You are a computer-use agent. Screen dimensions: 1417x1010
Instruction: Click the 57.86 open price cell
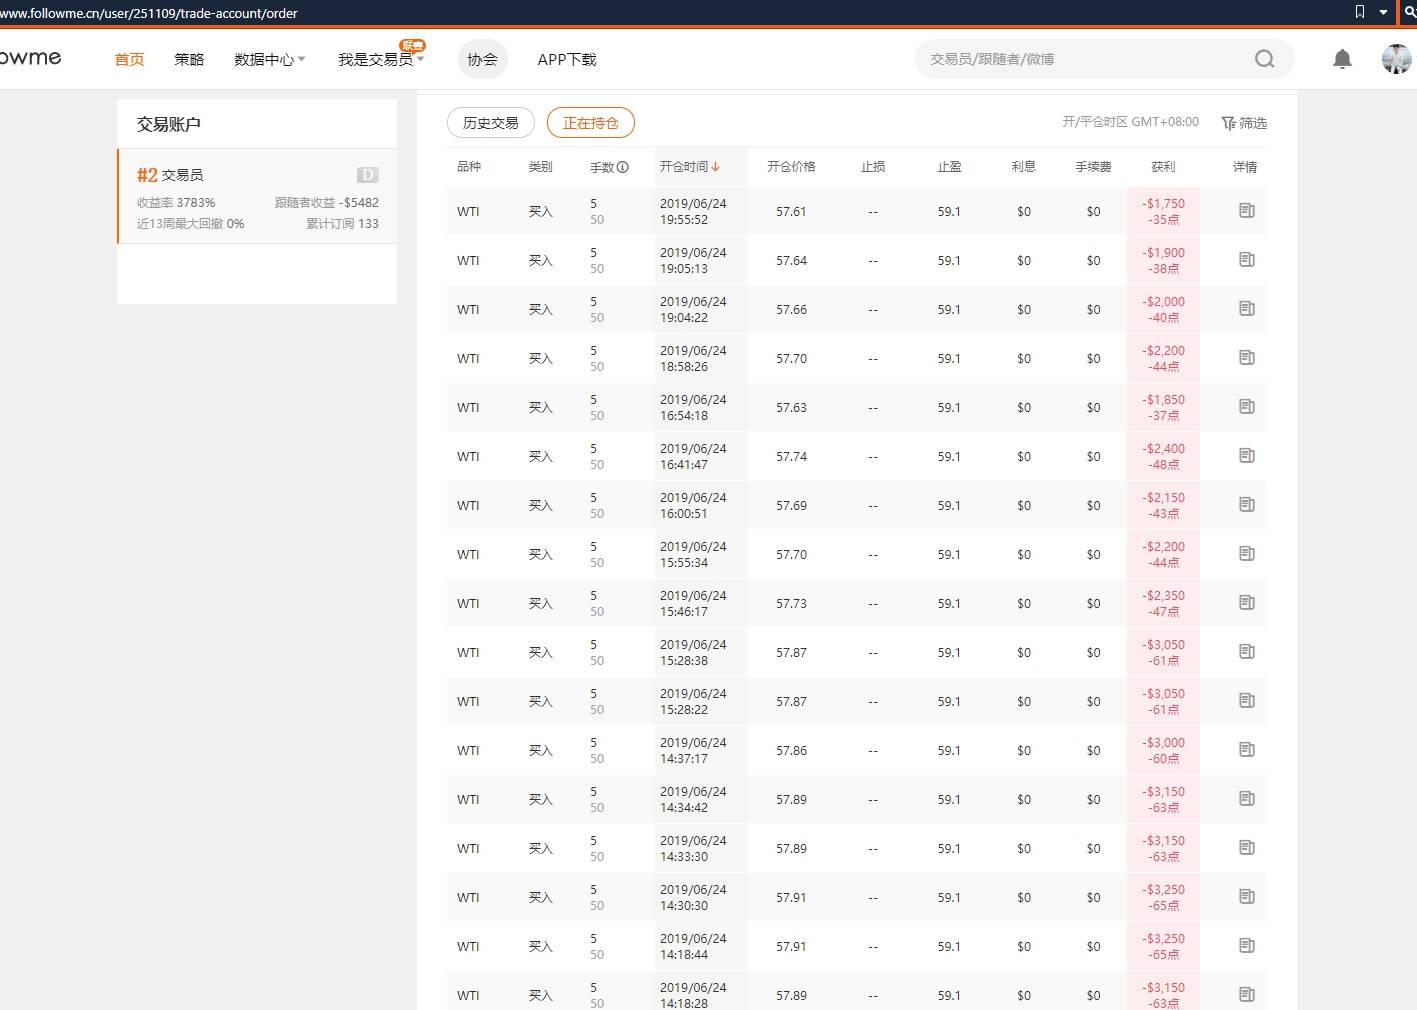coord(791,751)
